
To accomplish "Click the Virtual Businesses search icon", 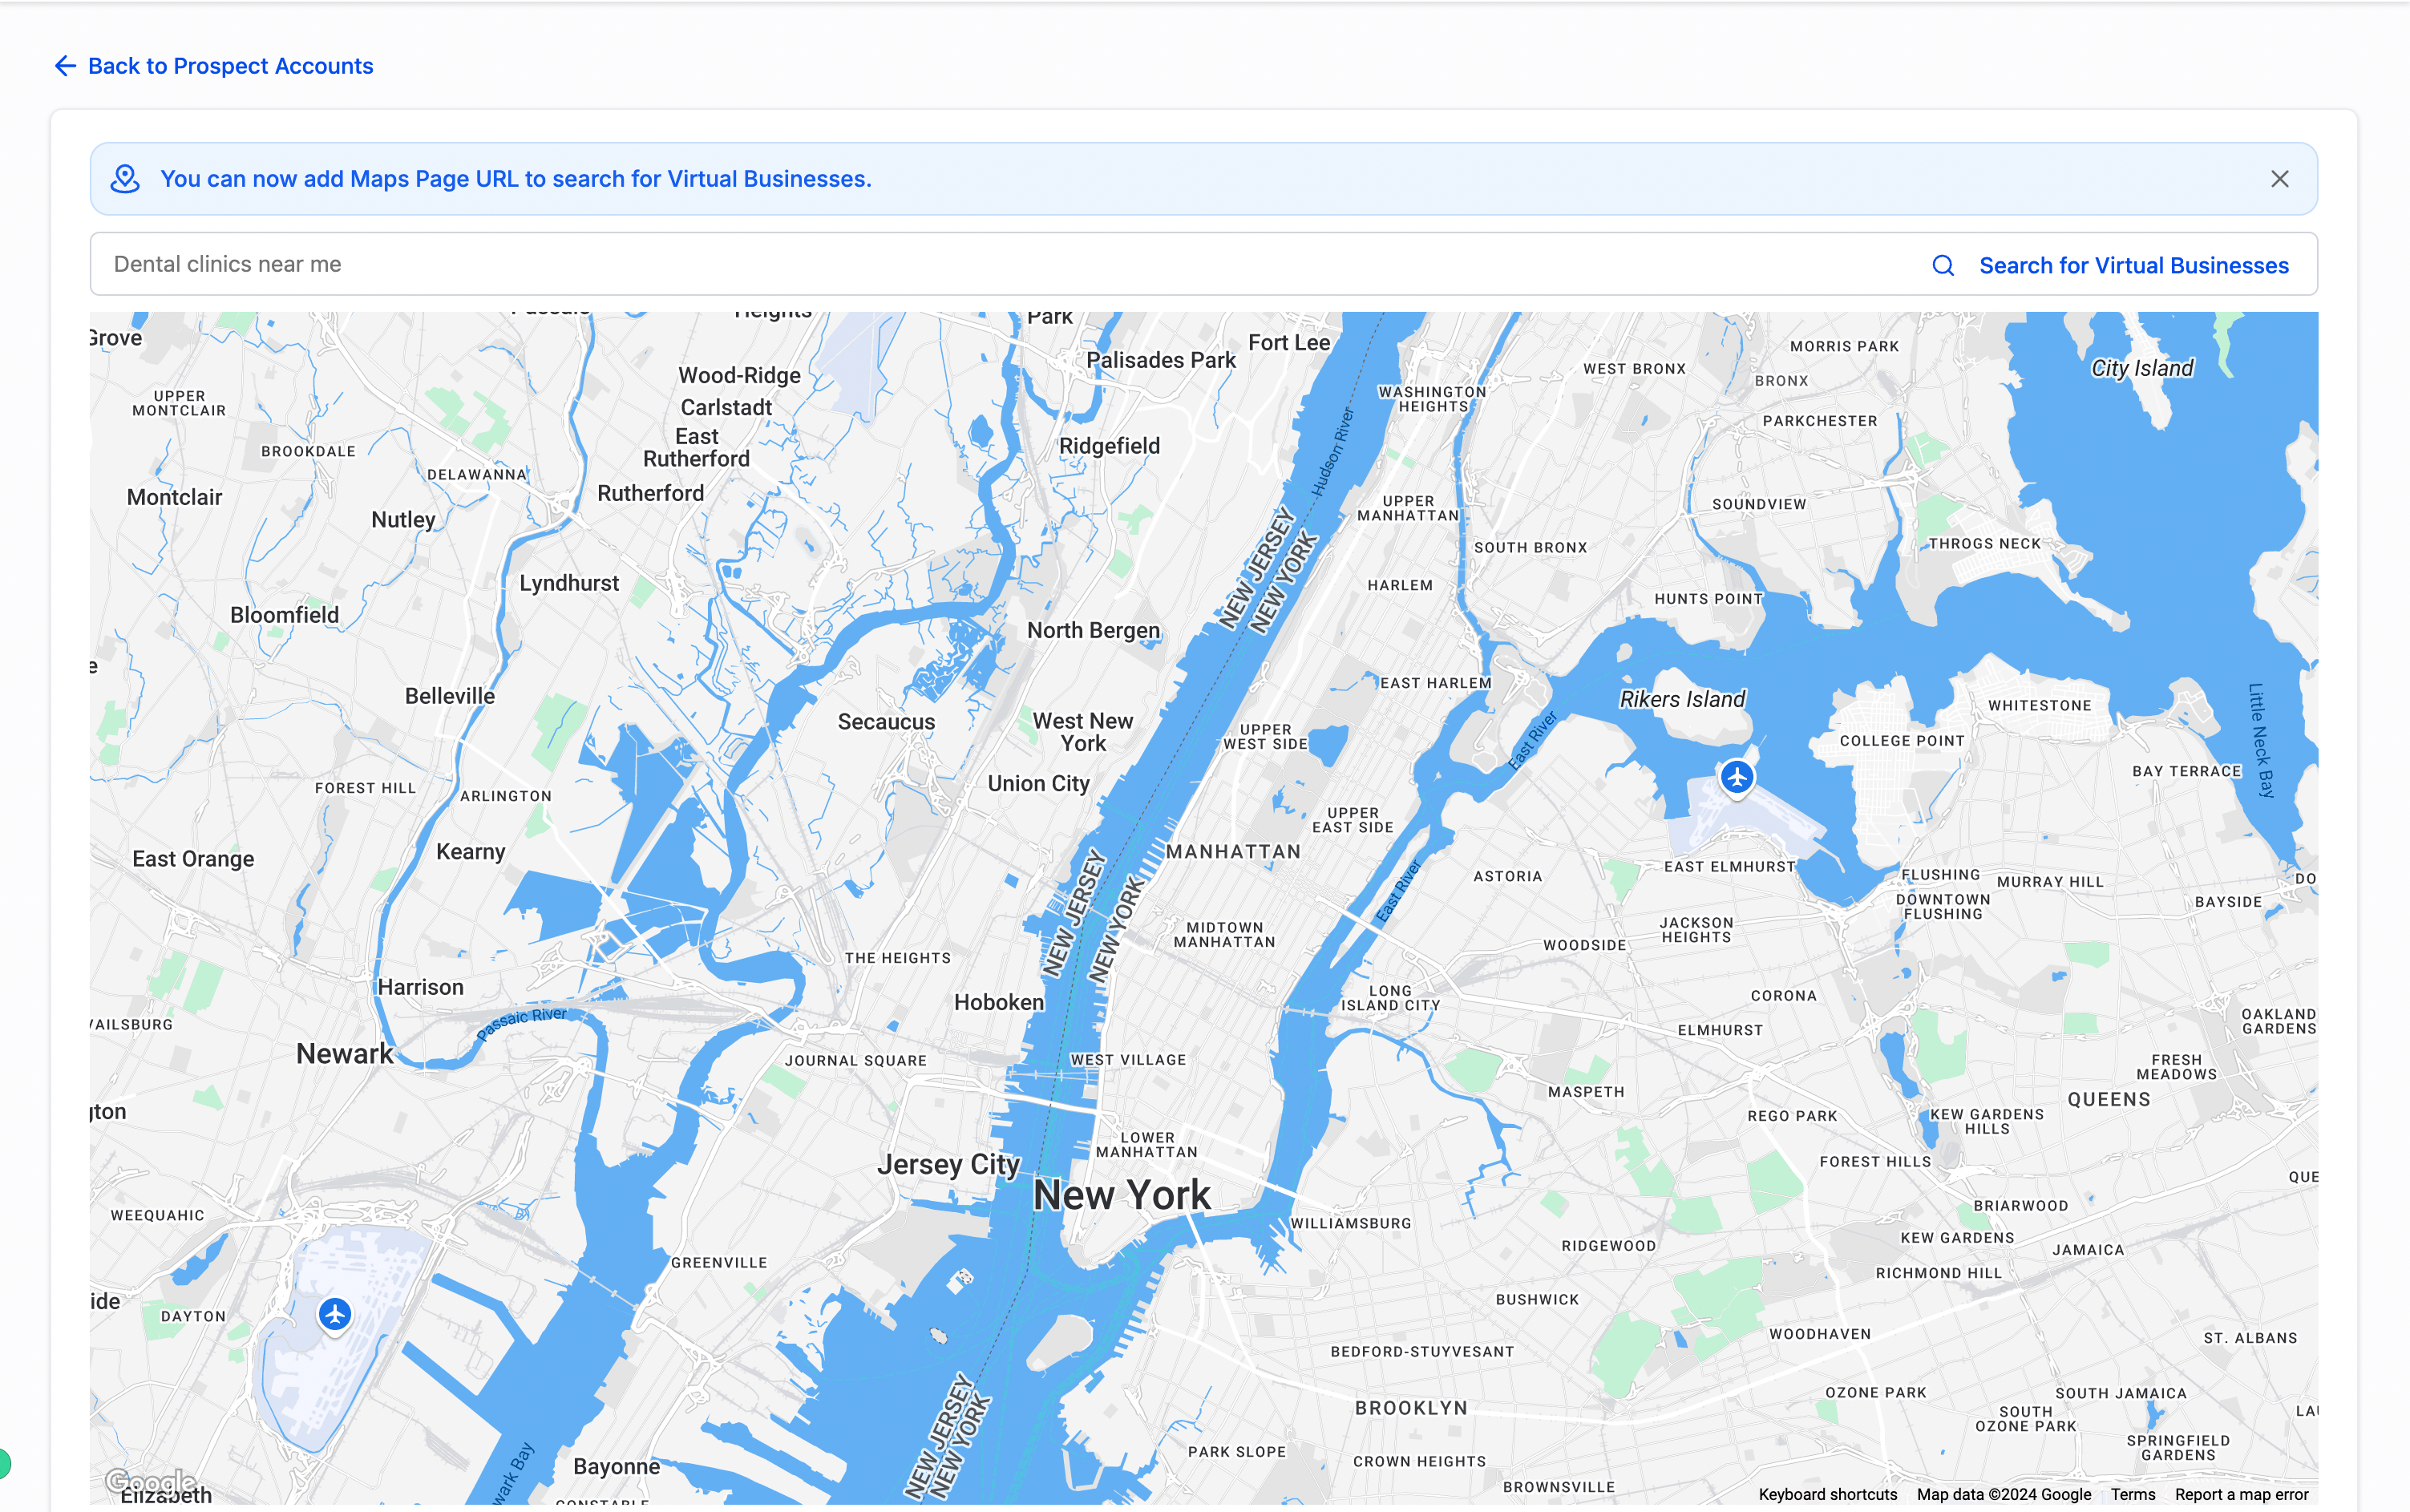I will 1943,263.
